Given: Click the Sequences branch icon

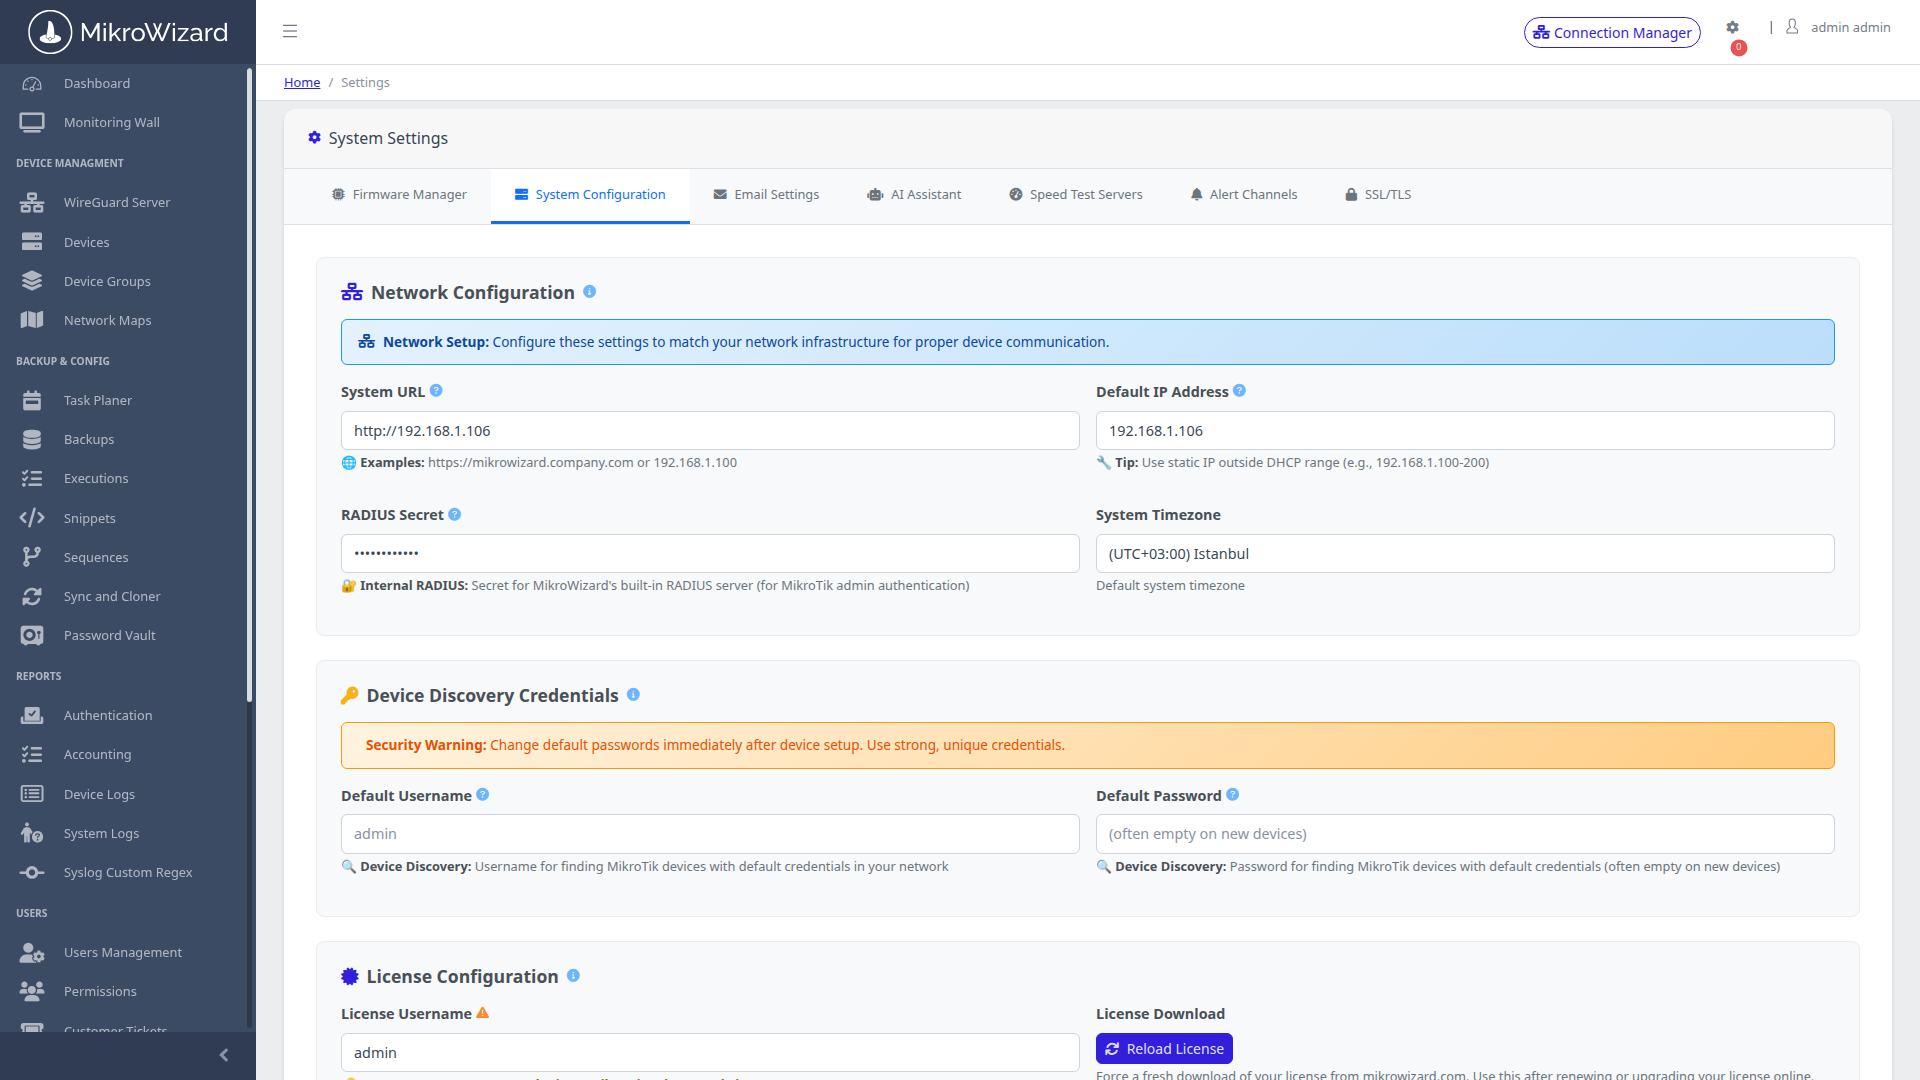Looking at the screenshot, I should coord(32,557).
